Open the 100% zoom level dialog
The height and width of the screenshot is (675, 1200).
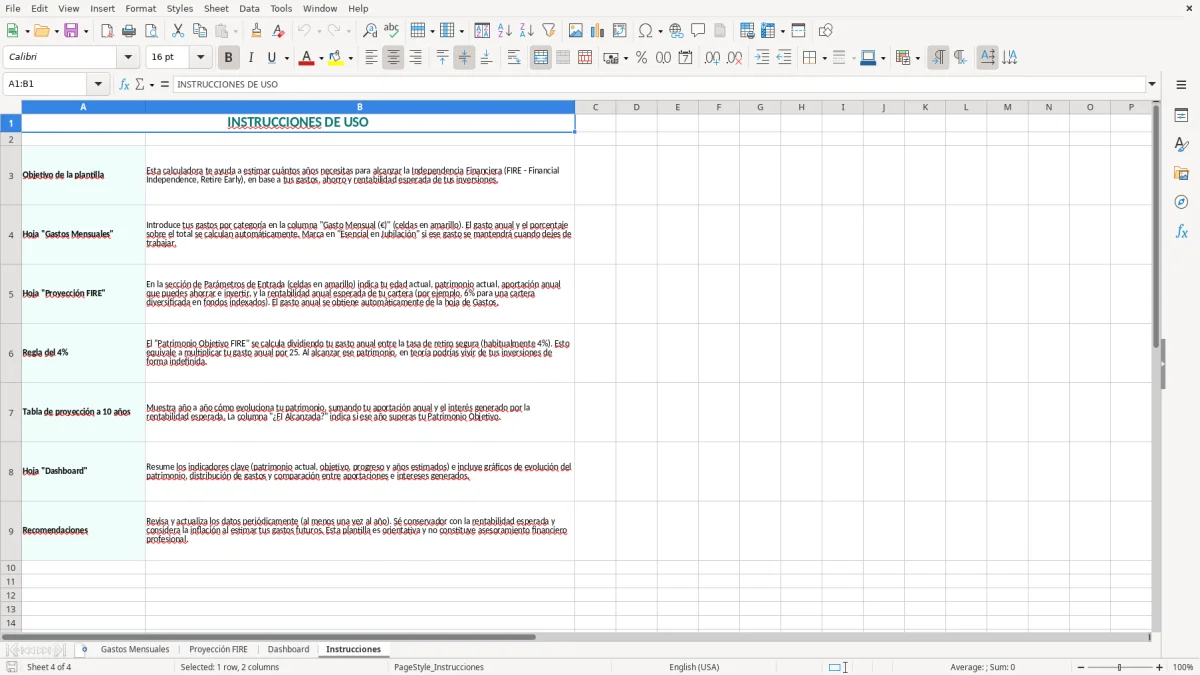click(x=1183, y=667)
